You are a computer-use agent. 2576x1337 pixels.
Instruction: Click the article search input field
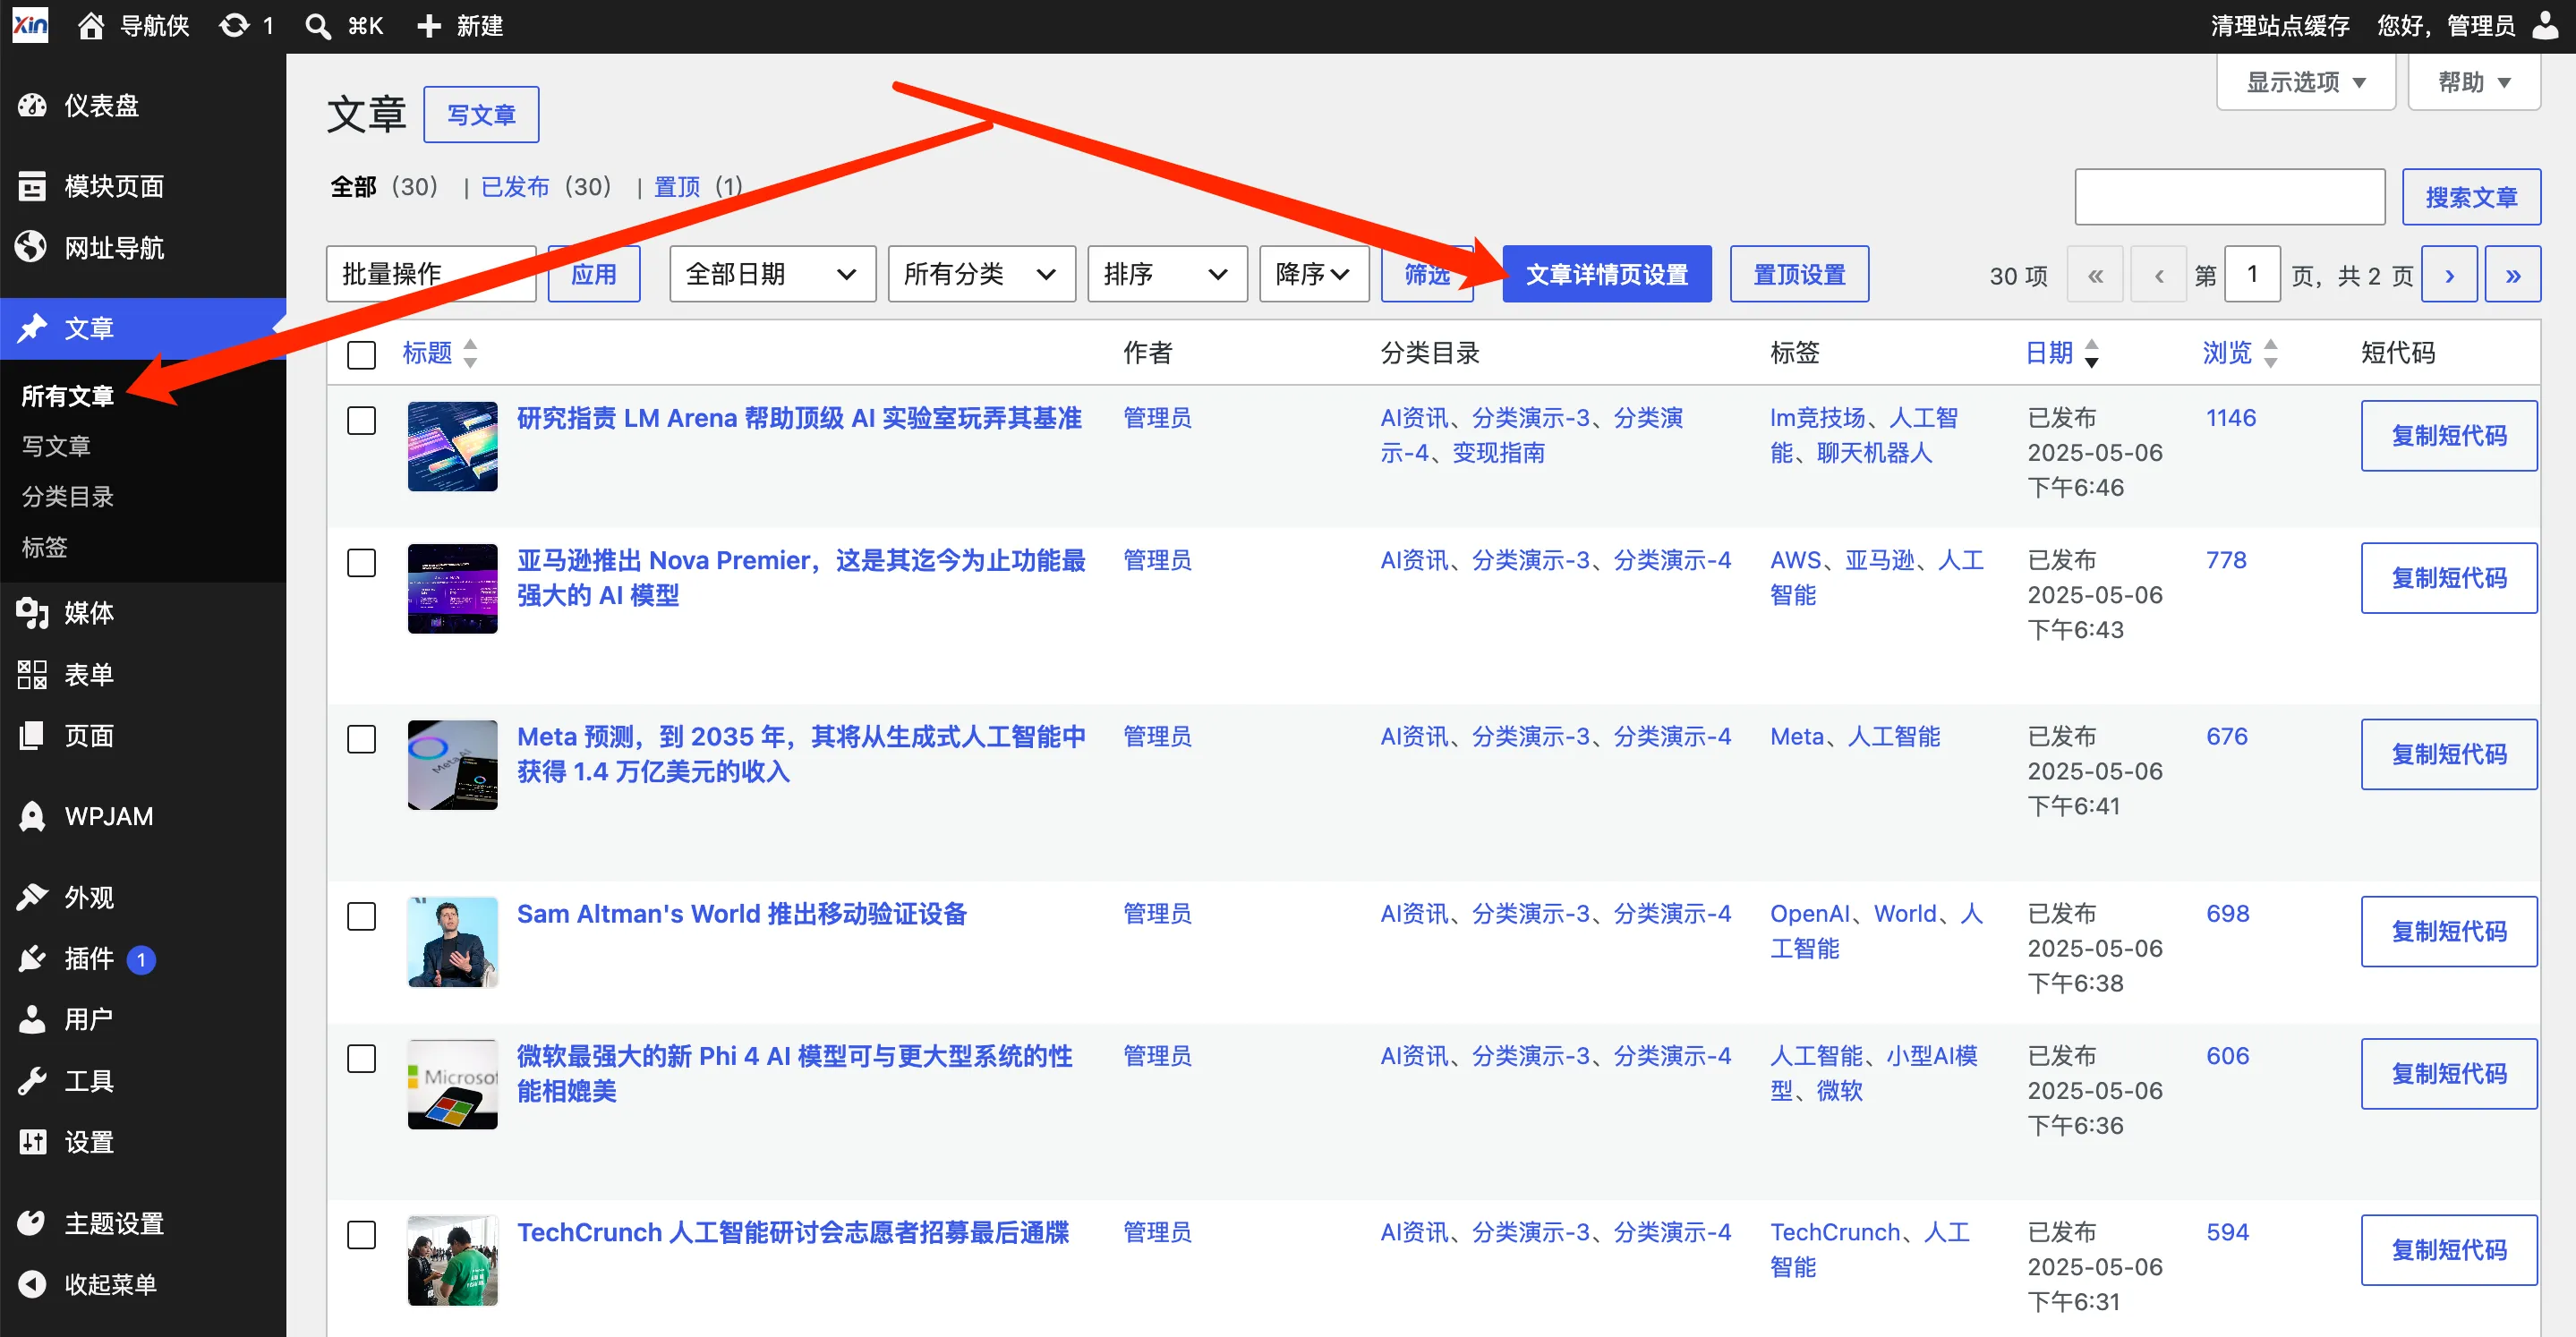(2230, 197)
